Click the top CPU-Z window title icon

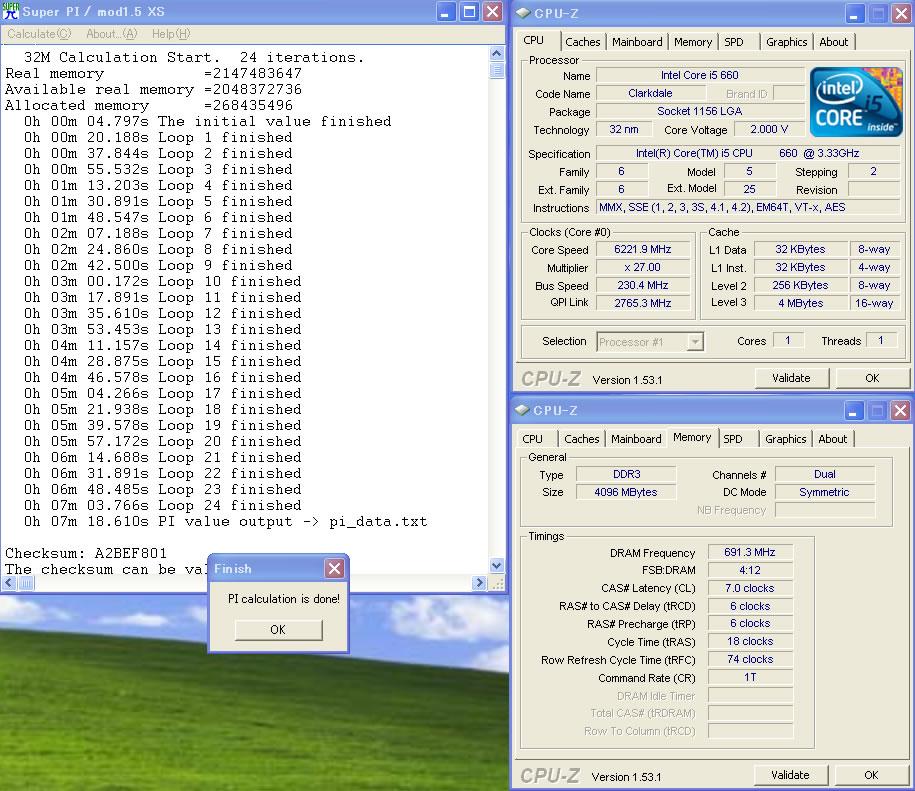click(523, 13)
